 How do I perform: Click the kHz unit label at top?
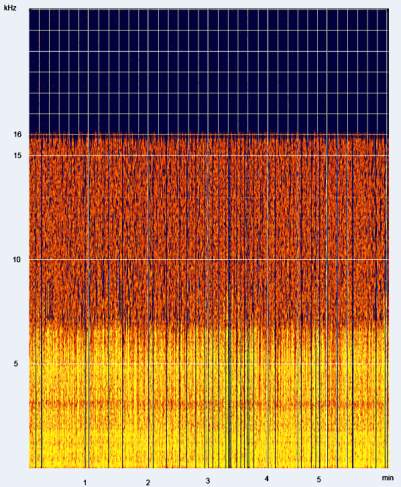click(10, 8)
